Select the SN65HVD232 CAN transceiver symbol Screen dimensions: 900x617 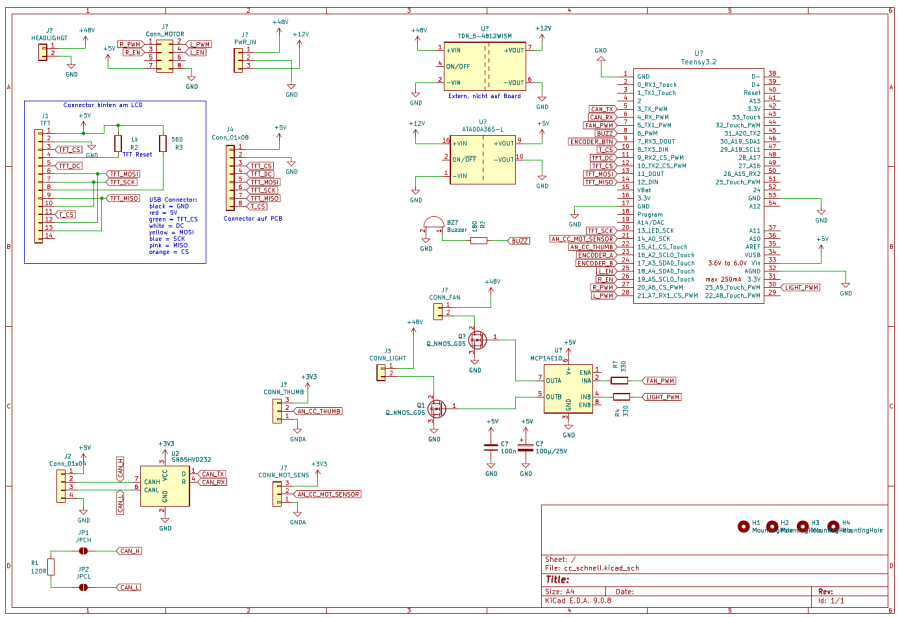click(166, 483)
